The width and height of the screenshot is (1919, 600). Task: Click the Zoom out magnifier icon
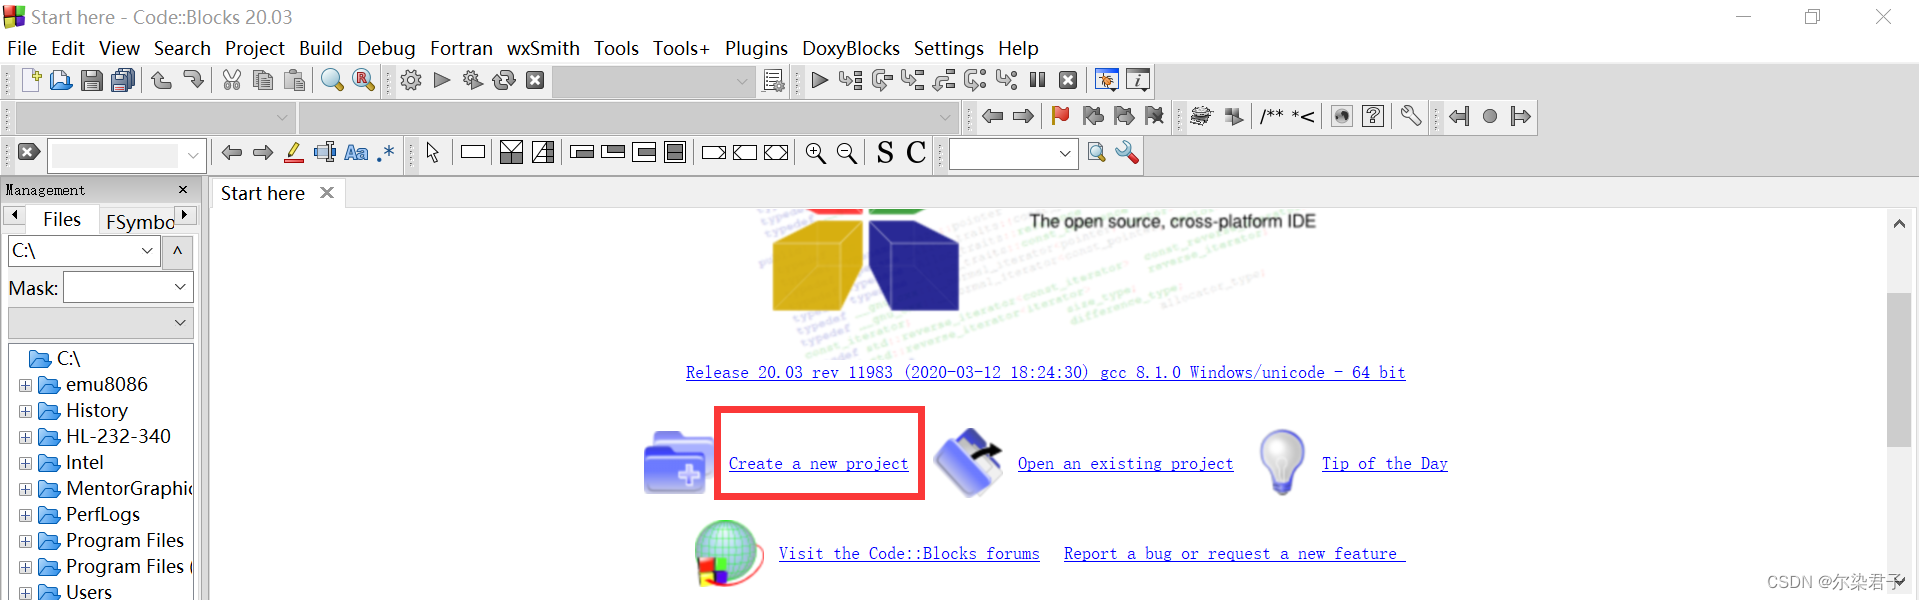coord(847,152)
